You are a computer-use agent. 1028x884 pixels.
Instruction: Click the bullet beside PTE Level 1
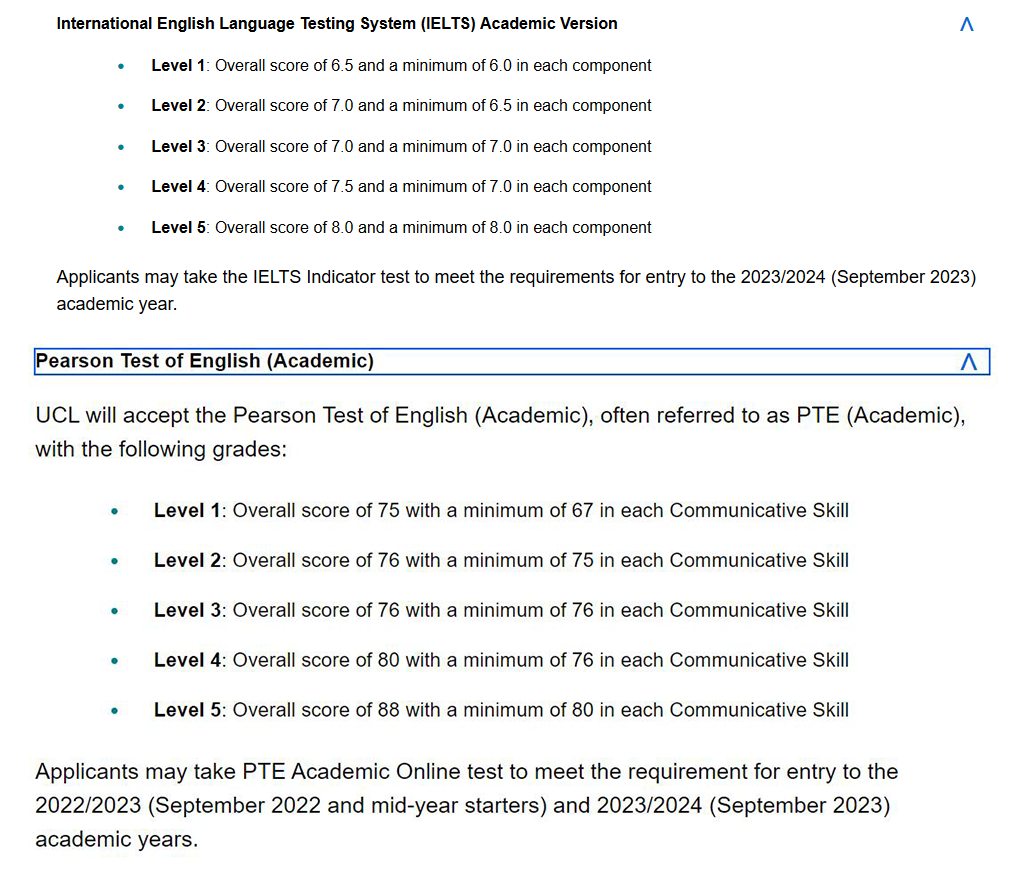pos(115,512)
